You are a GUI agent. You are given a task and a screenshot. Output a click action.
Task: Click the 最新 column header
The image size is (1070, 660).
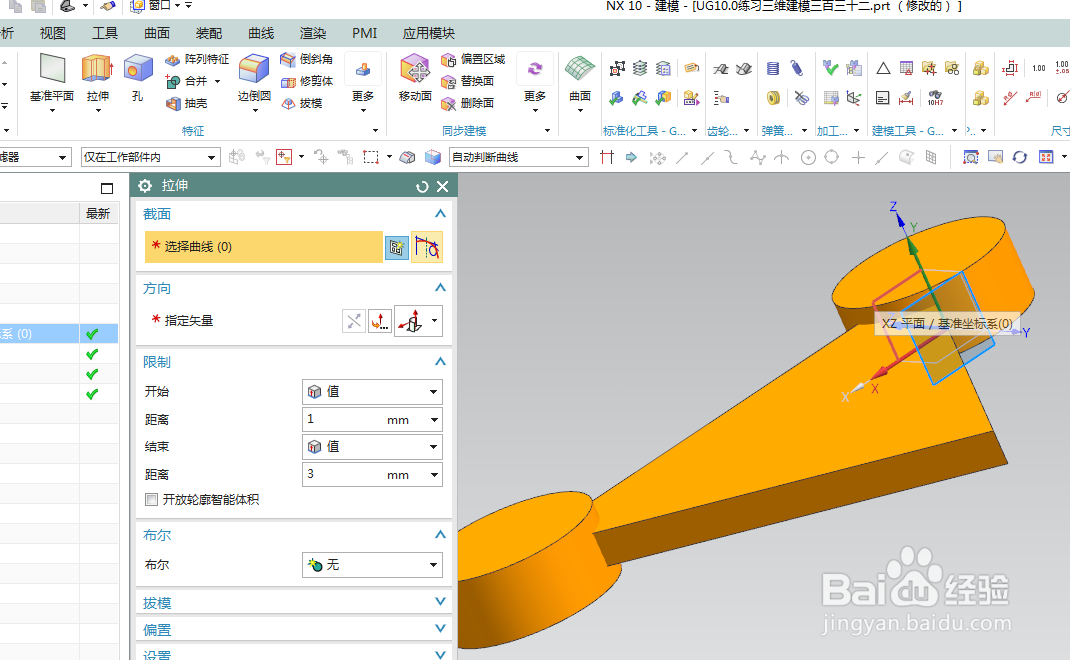tap(98, 214)
